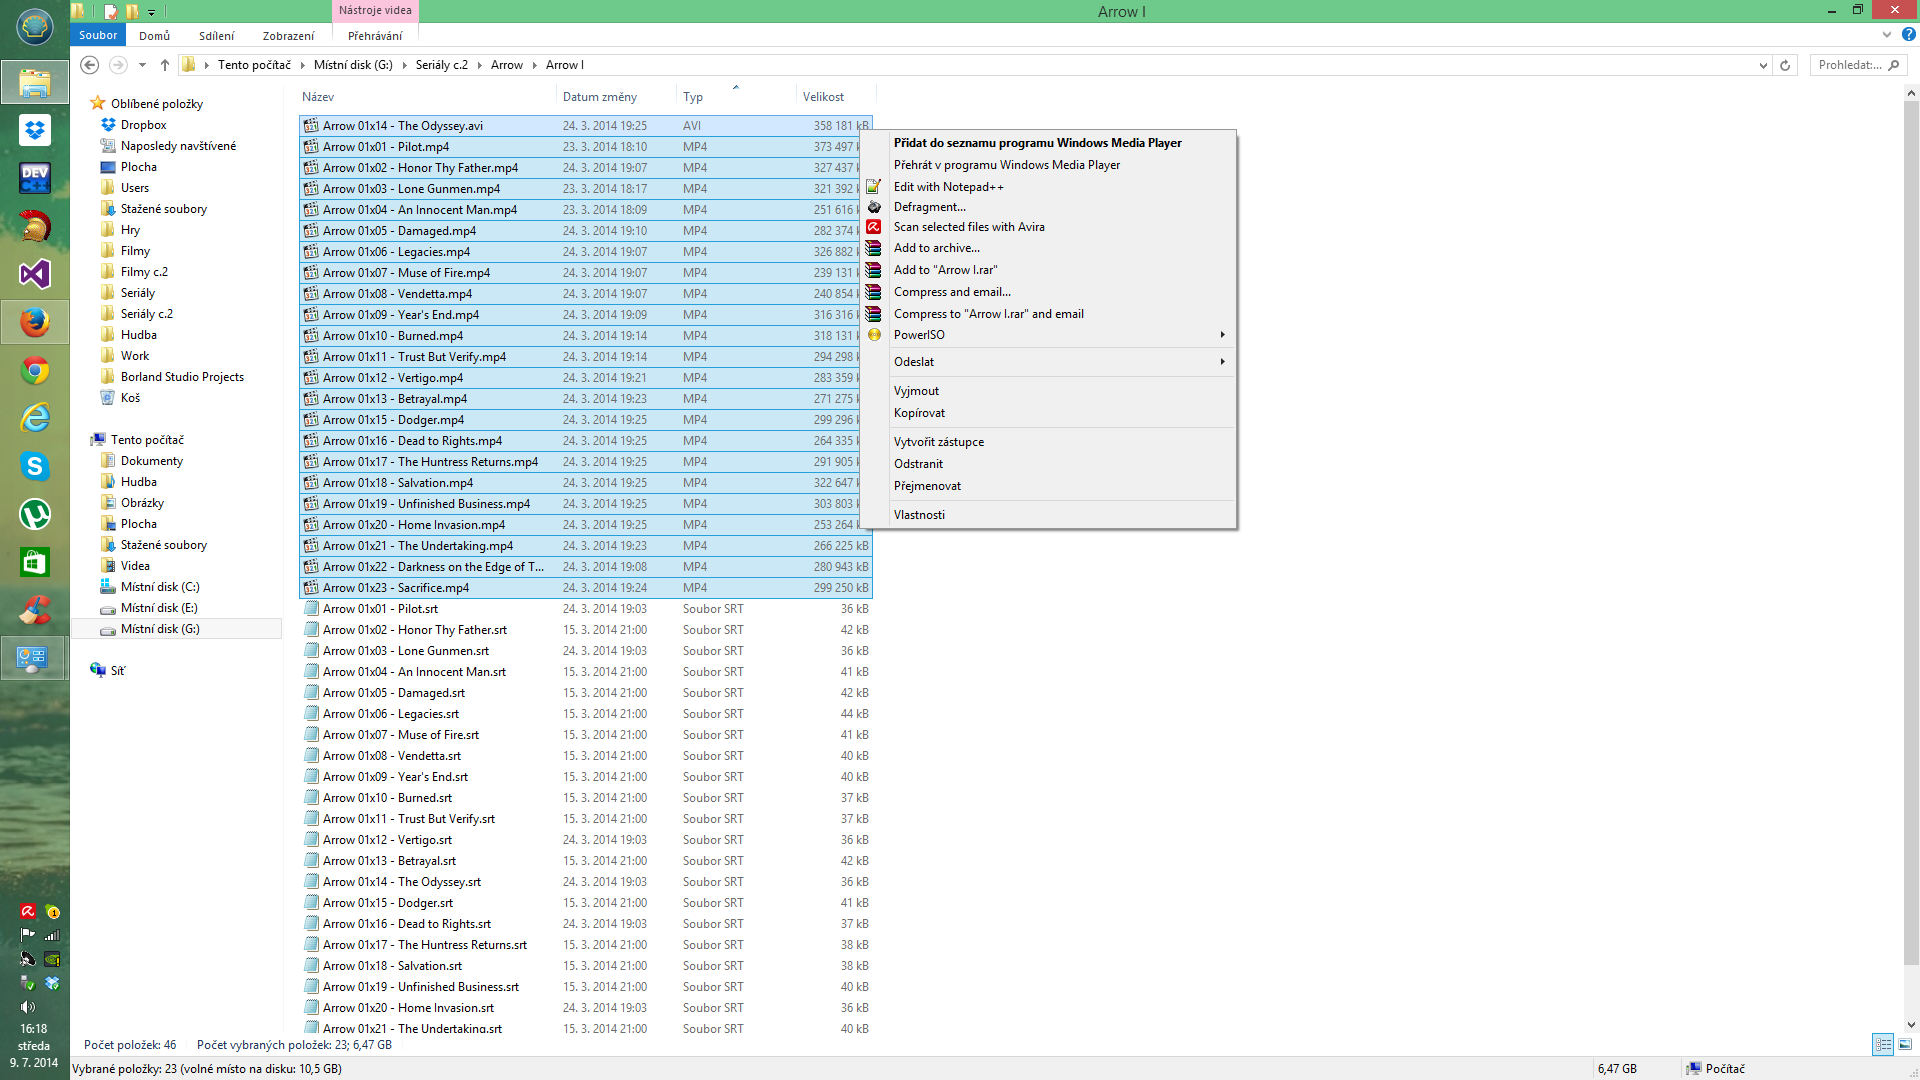This screenshot has width=1920, height=1080.
Task: Select Vlastnosti from context menu
Action: click(x=919, y=515)
